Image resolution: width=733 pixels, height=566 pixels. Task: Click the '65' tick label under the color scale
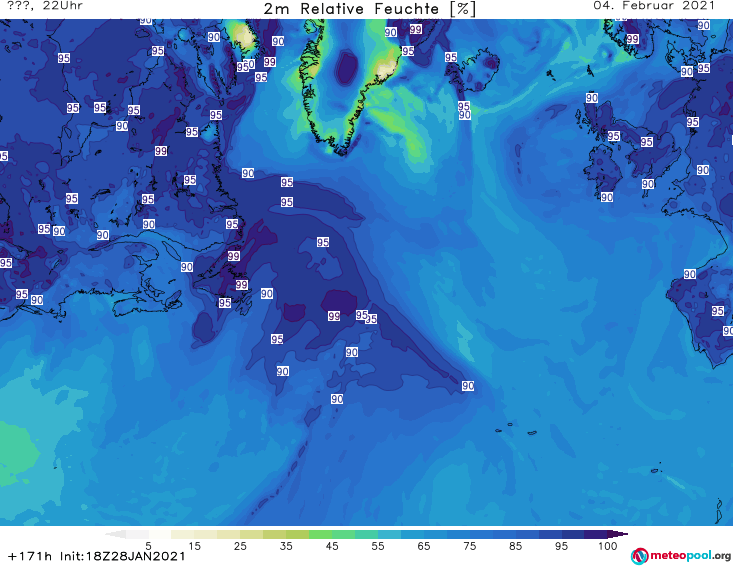(x=424, y=546)
